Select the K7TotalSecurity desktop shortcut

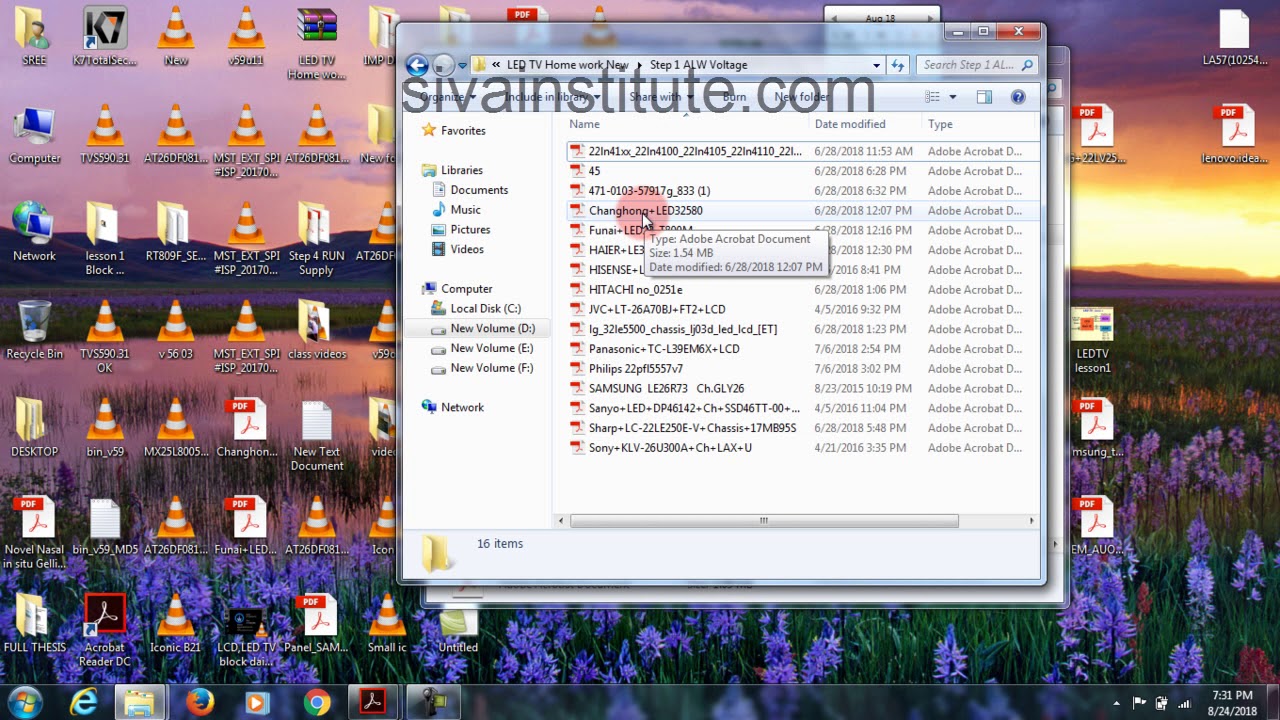click(104, 38)
